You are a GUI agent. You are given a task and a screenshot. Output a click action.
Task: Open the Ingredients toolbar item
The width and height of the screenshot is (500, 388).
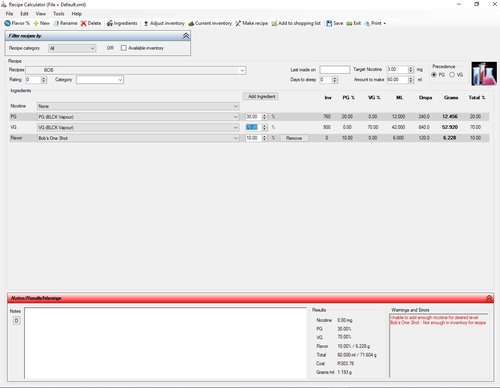pyautogui.click(x=122, y=23)
